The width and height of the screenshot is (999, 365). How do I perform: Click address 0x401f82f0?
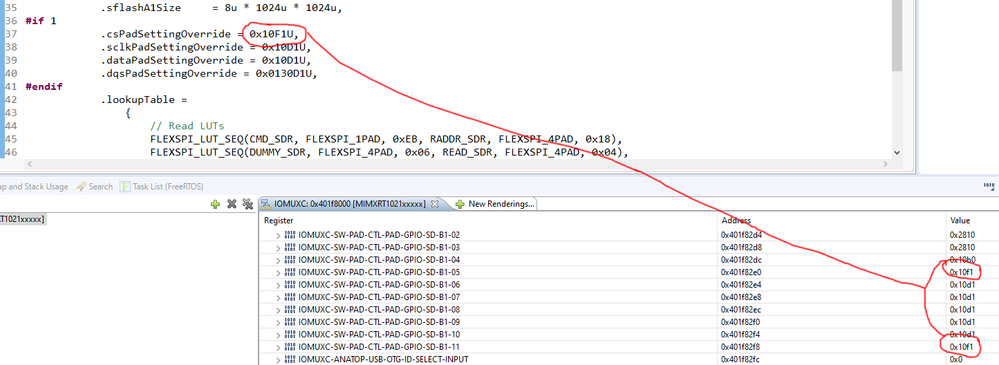[740, 322]
